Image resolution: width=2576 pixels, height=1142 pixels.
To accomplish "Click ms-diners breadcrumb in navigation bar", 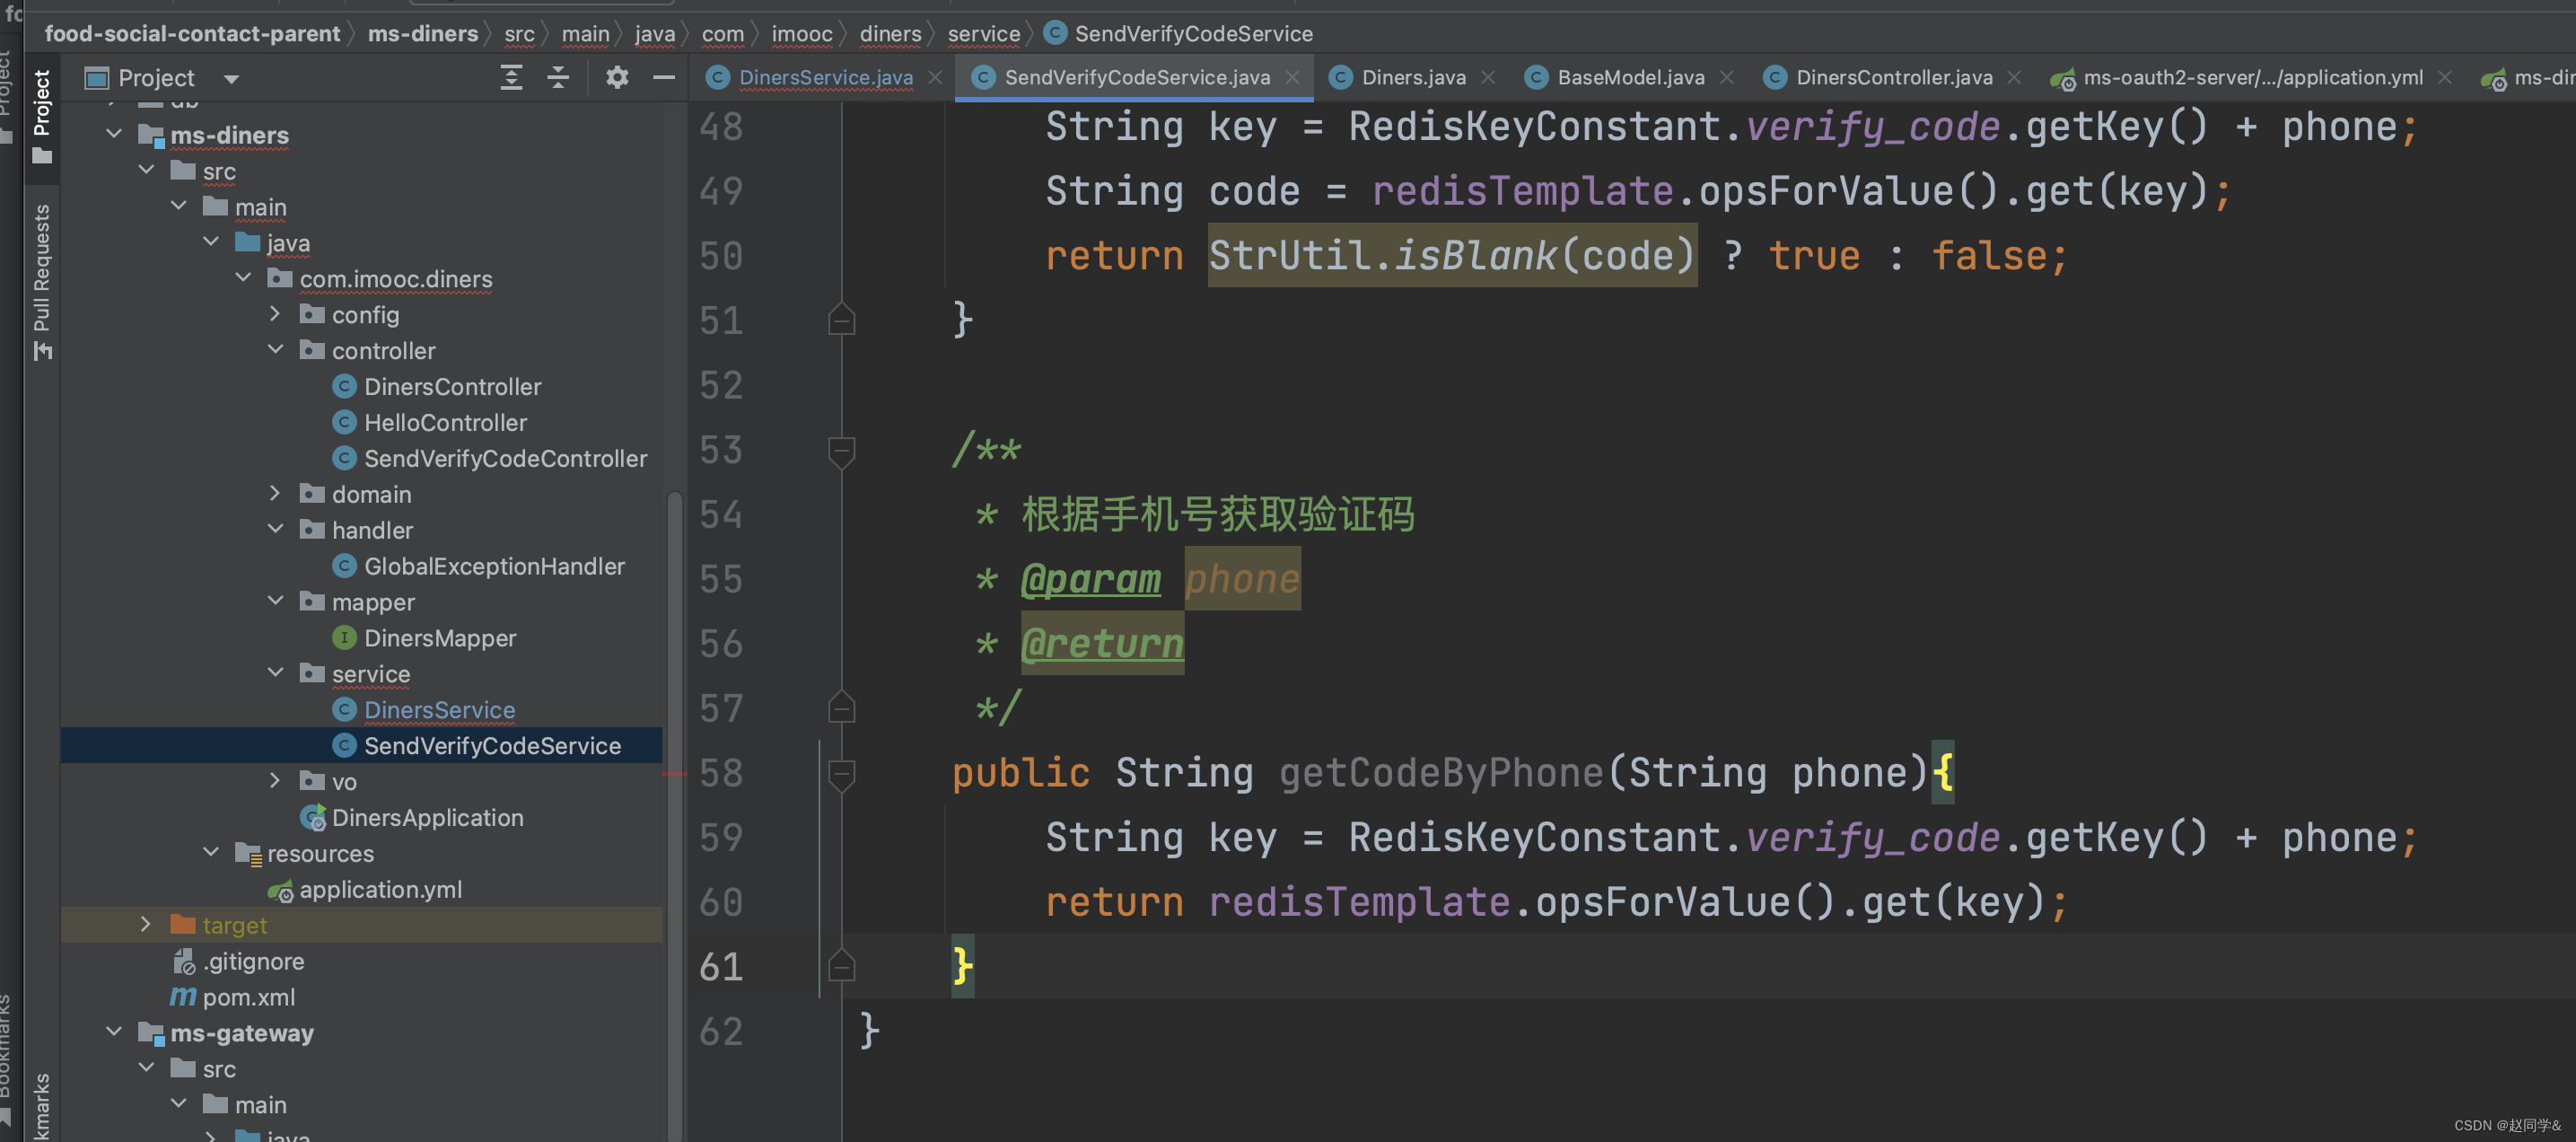I will (422, 34).
